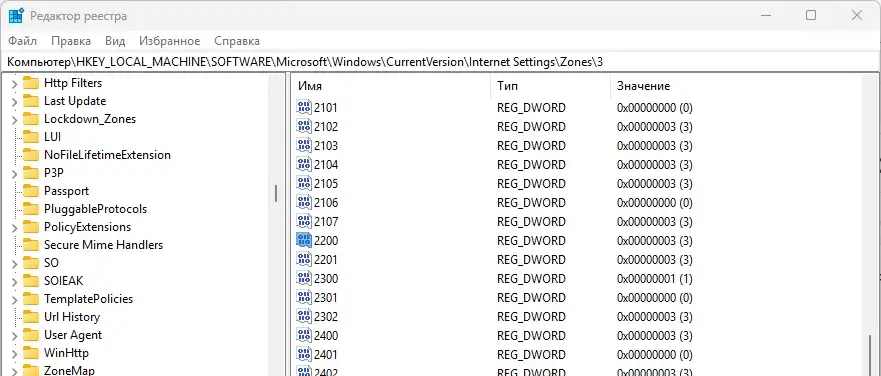The image size is (881, 376).
Task: Open the Вид menu
Action: click(115, 41)
